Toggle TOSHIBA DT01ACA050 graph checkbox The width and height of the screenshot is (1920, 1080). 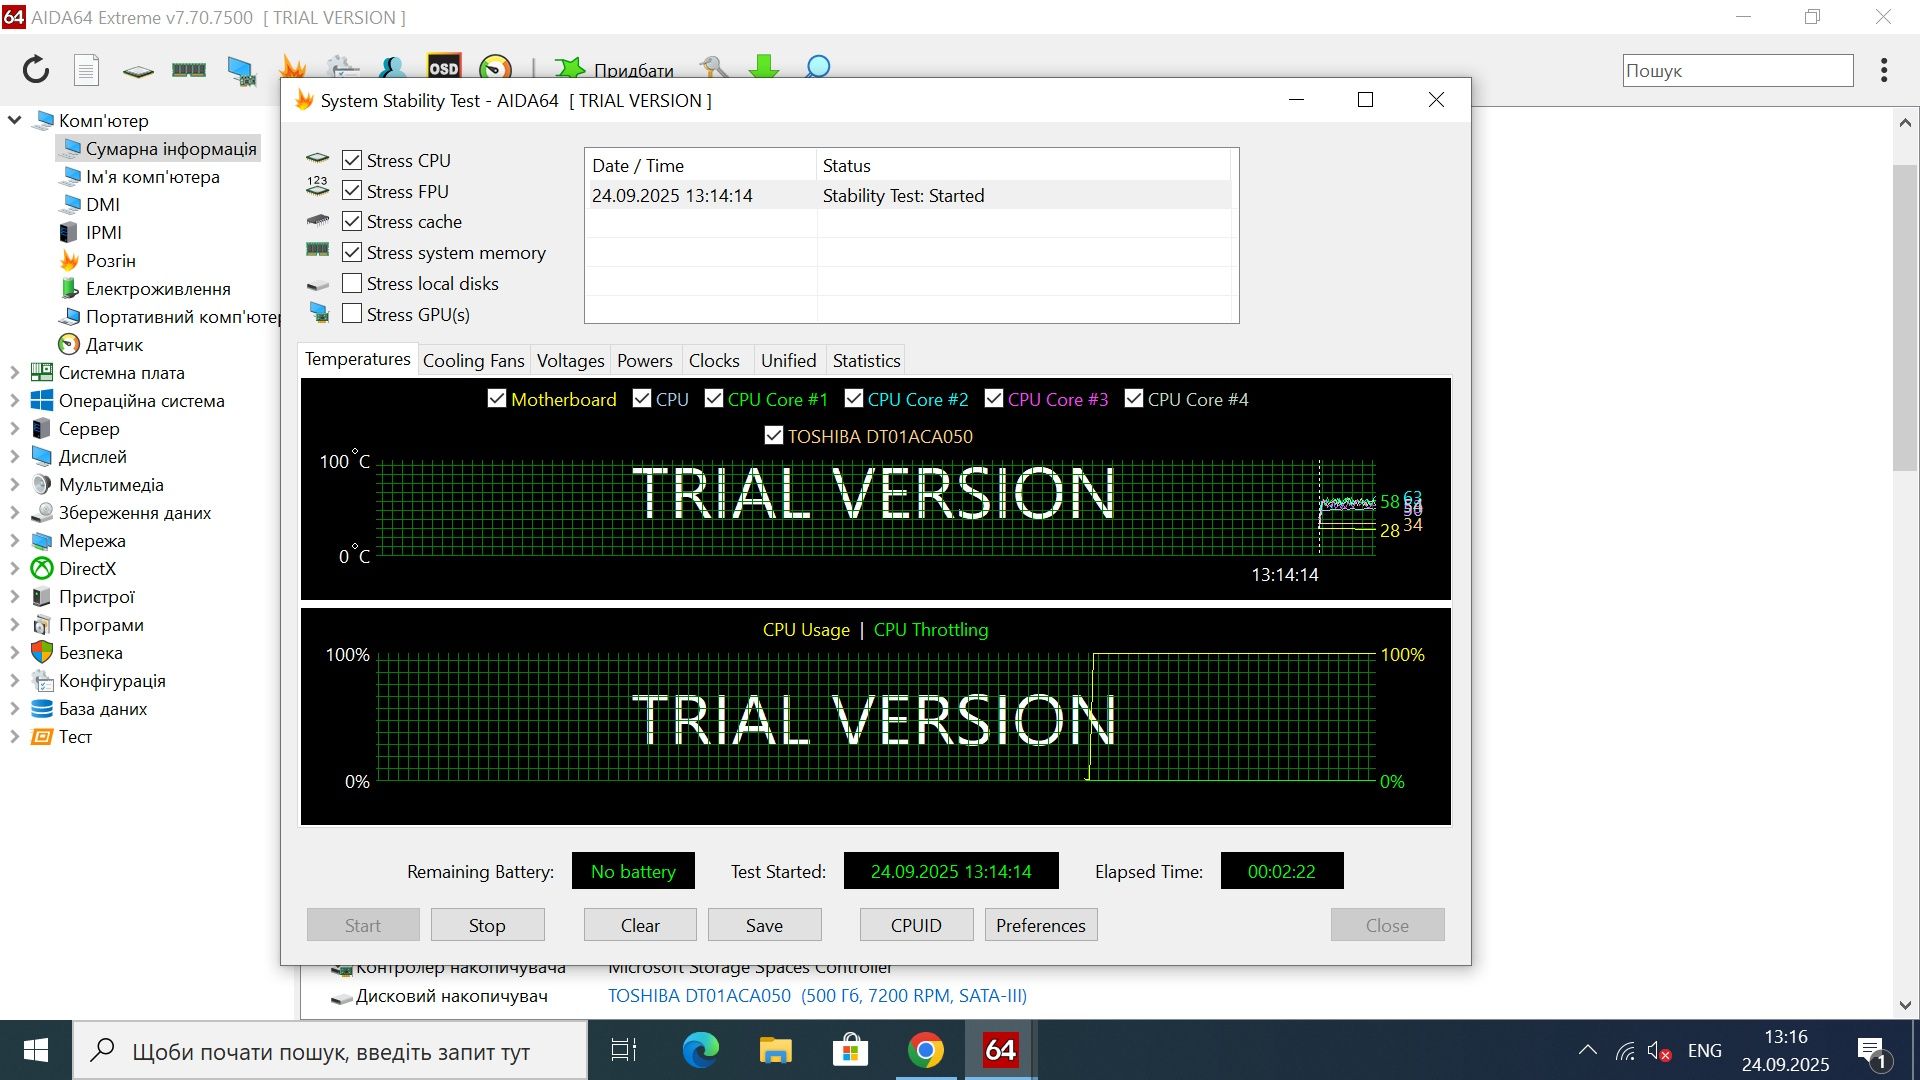pos(773,435)
